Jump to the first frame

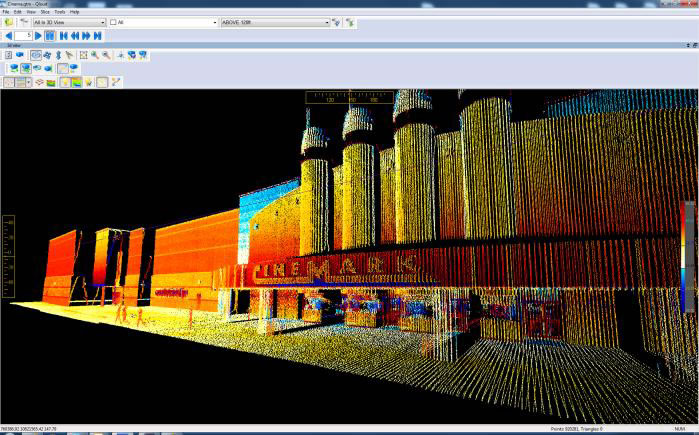64,36
